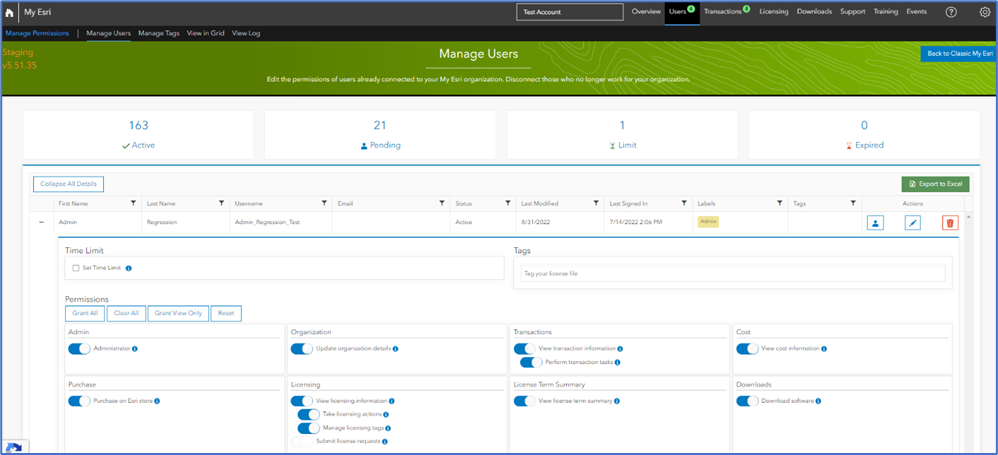The width and height of the screenshot is (998, 455).
Task: Open the Licensing top menu item
Action: (x=774, y=11)
